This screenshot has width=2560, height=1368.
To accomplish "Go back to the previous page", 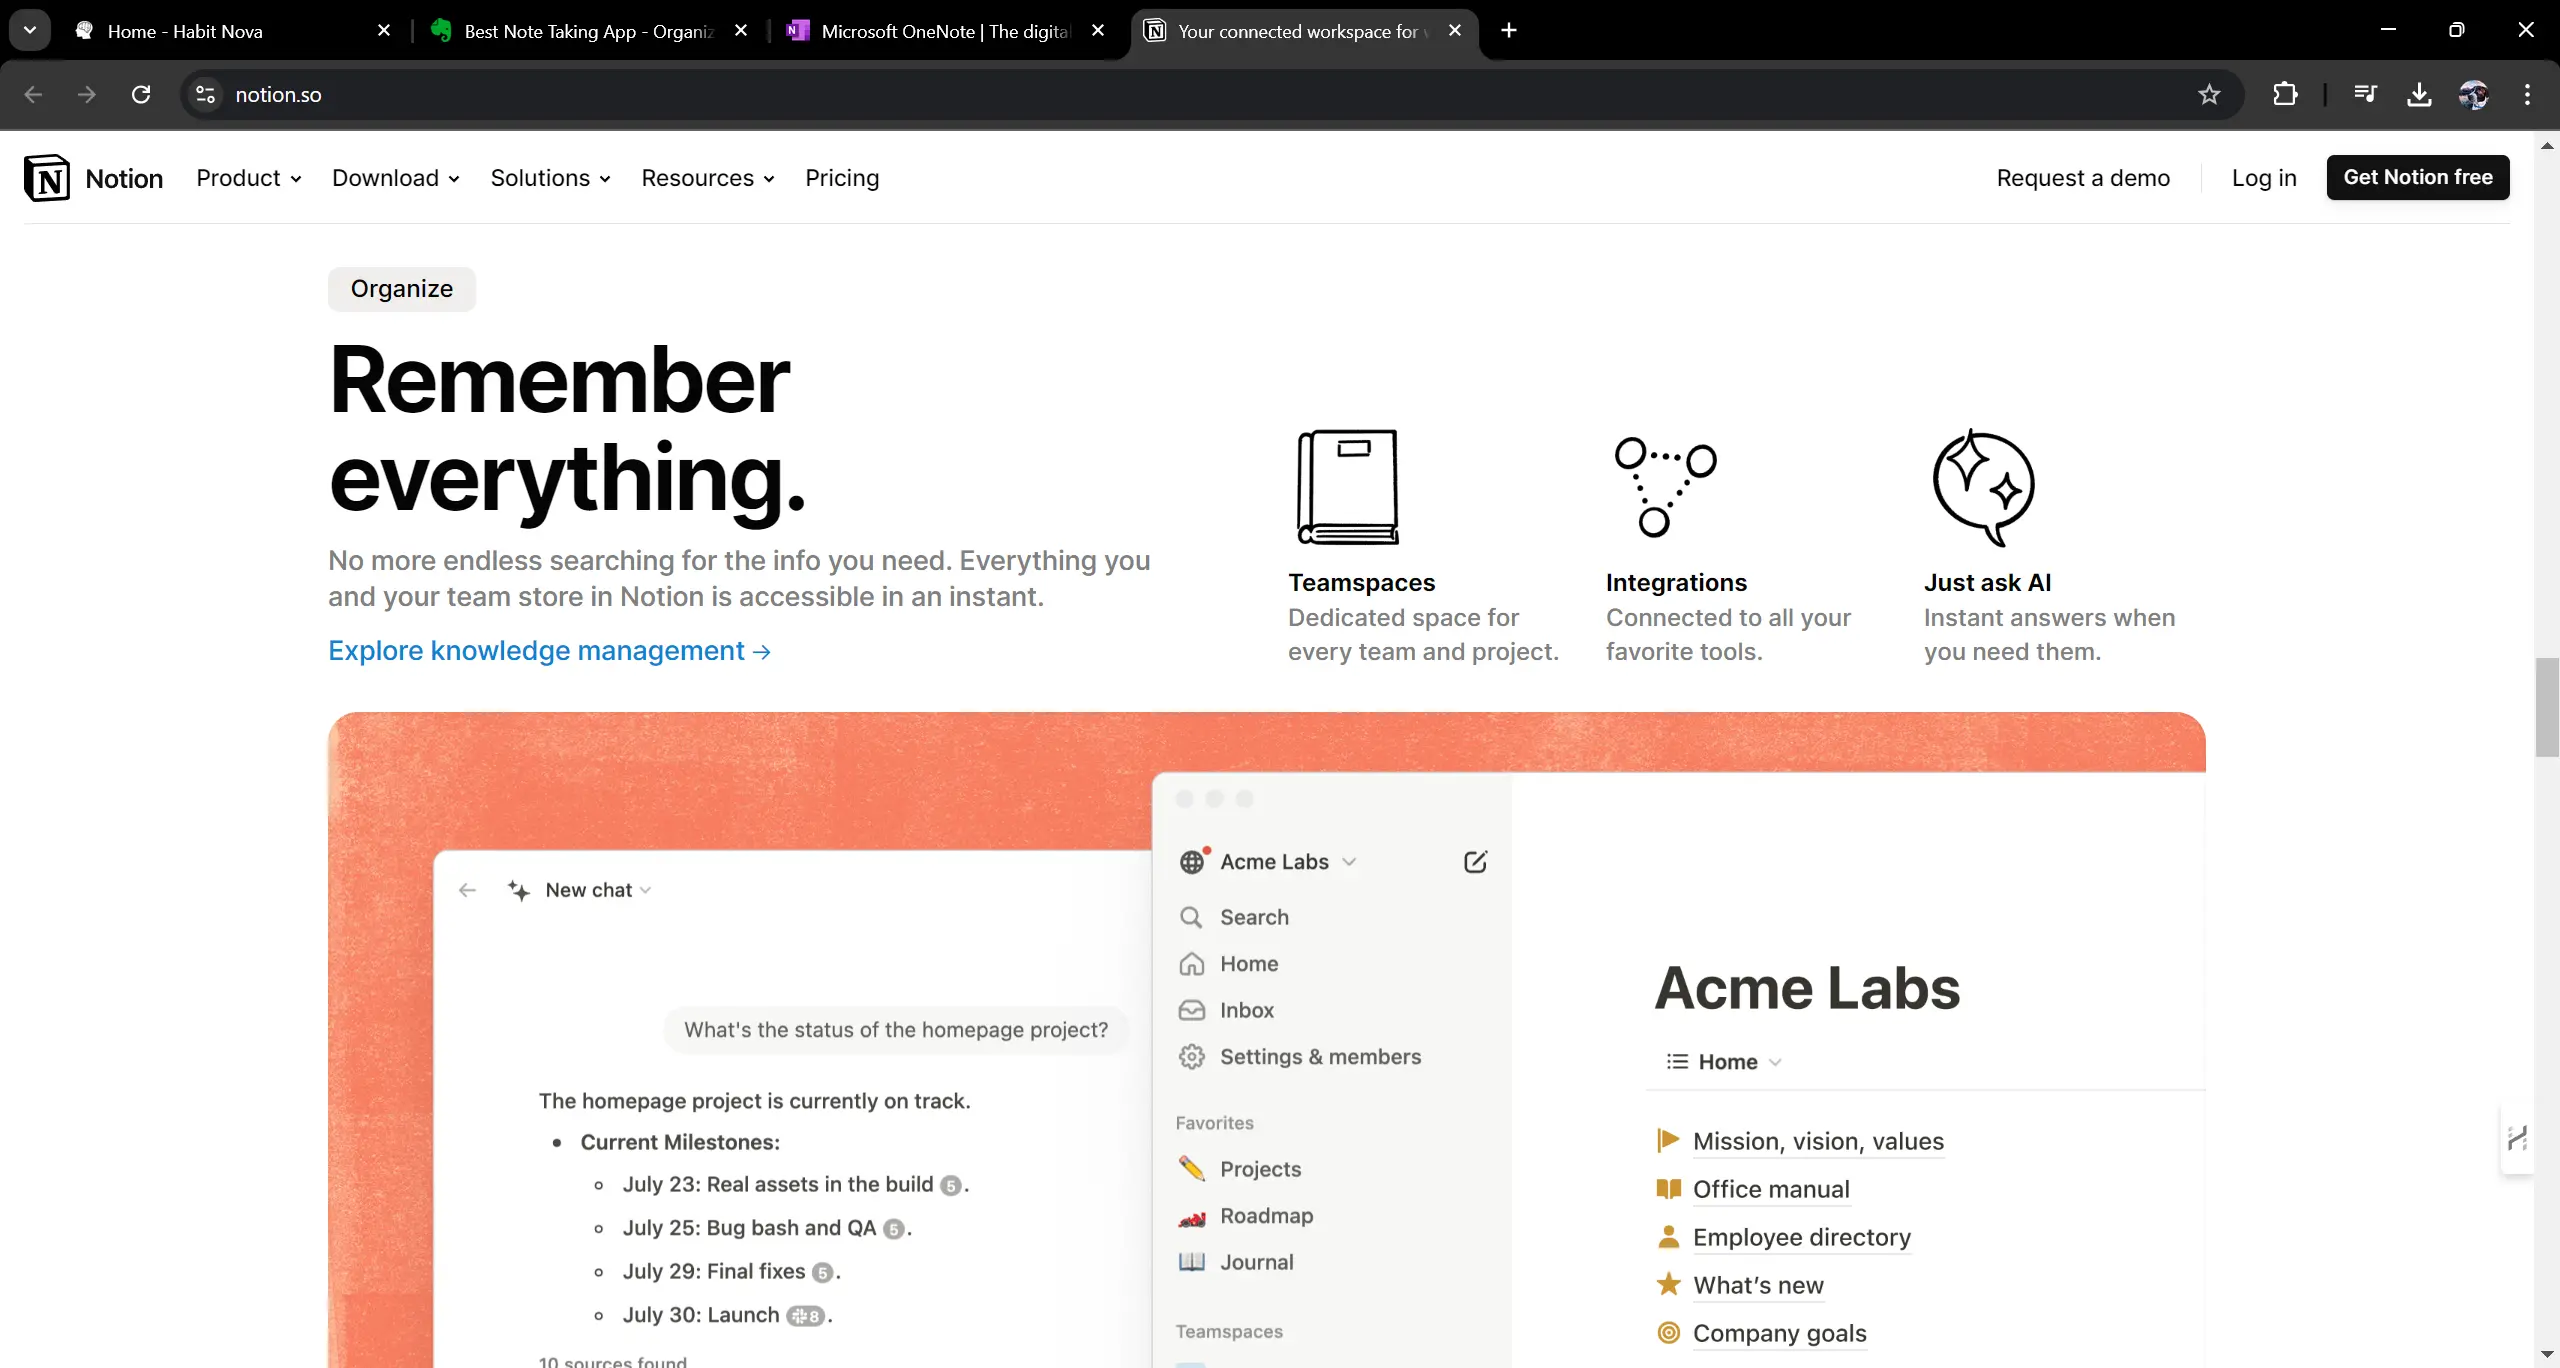I will (x=33, y=95).
